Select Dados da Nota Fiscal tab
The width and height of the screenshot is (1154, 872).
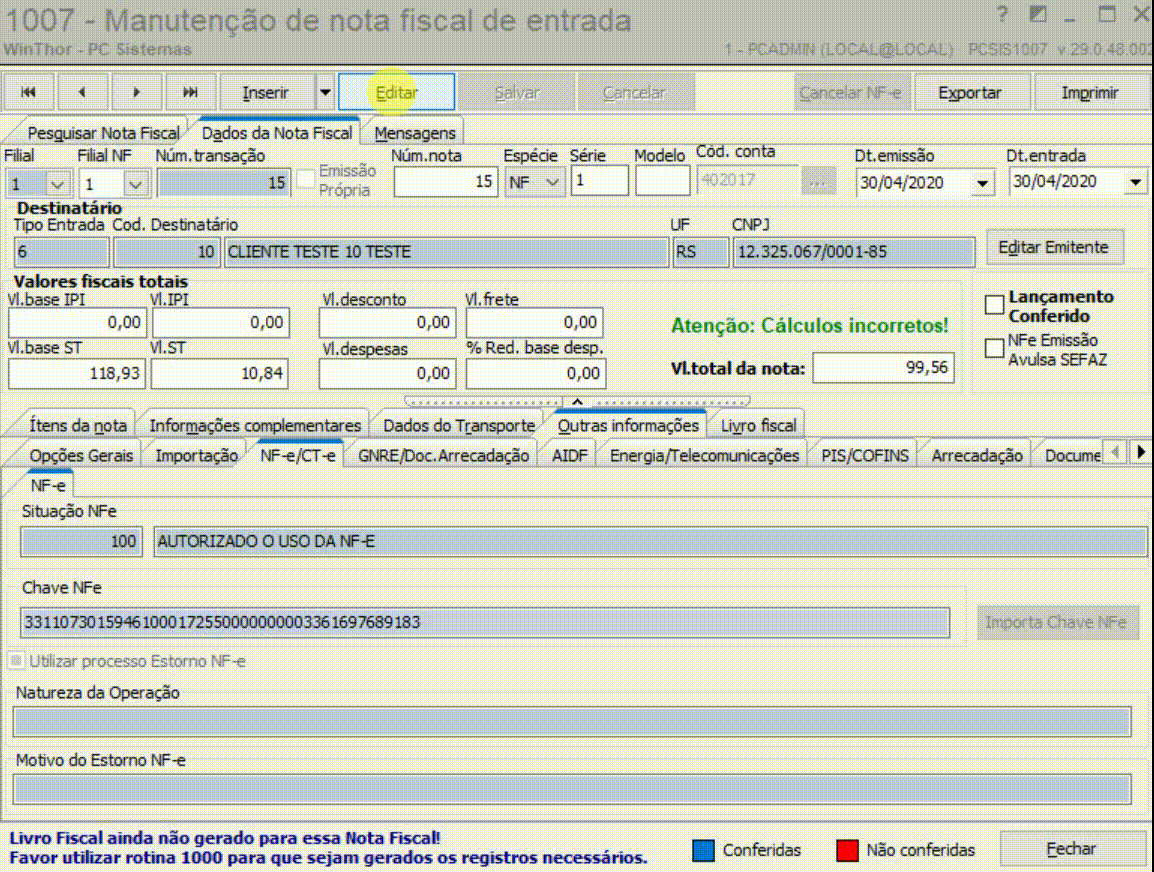(x=277, y=133)
